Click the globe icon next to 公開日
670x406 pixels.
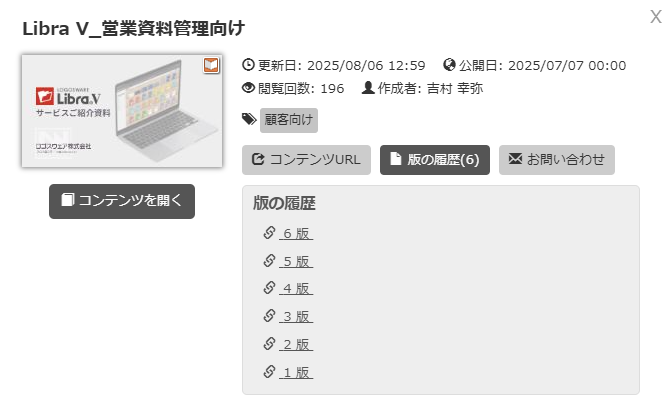point(449,65)
